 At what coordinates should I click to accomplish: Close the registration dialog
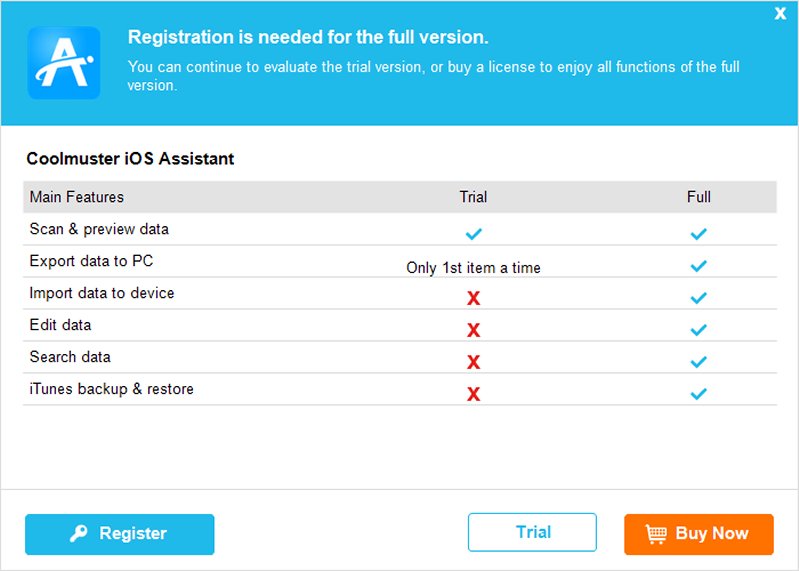pyautogui.click(x=780, y=13)
